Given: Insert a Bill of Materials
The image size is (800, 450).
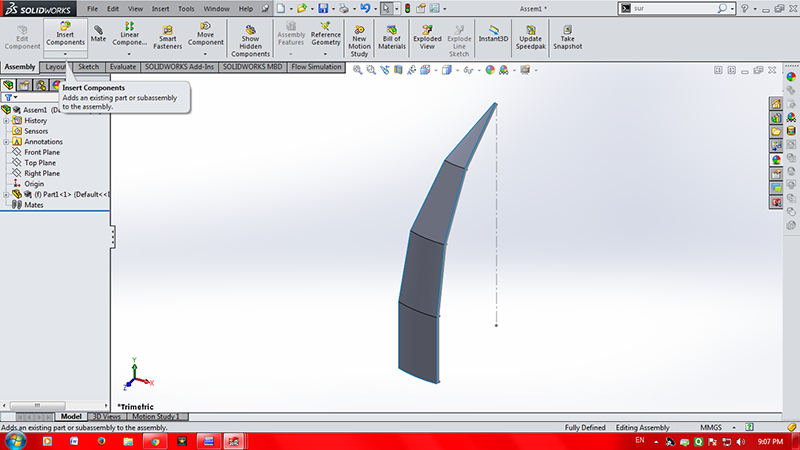Looking at the screenshot, I should click(x=392, y=38).
